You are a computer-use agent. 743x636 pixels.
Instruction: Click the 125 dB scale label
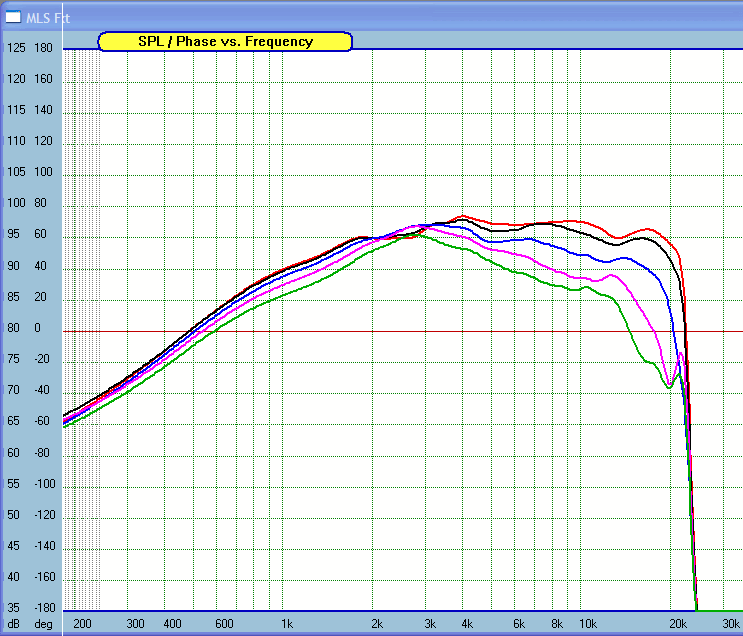(x=16, y=48)
